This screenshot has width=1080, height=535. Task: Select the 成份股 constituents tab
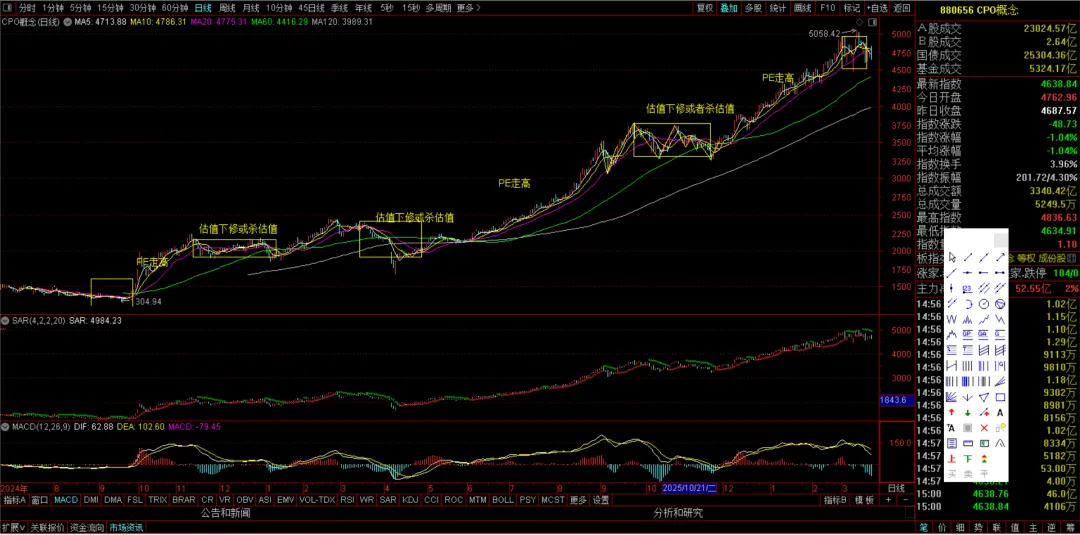click(x=1051, y=258)
